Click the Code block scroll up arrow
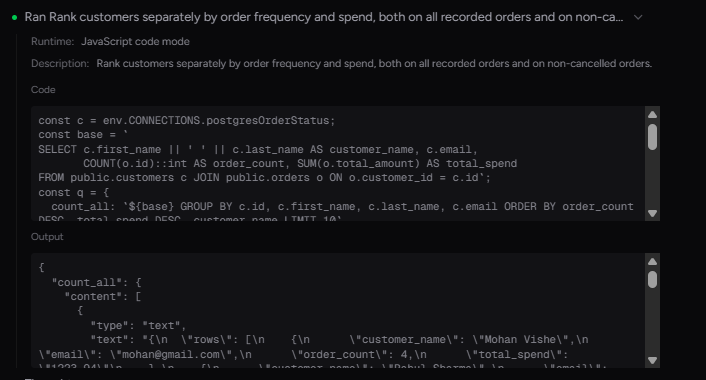Viewport: 706px width, 380px height. [652, 115]
